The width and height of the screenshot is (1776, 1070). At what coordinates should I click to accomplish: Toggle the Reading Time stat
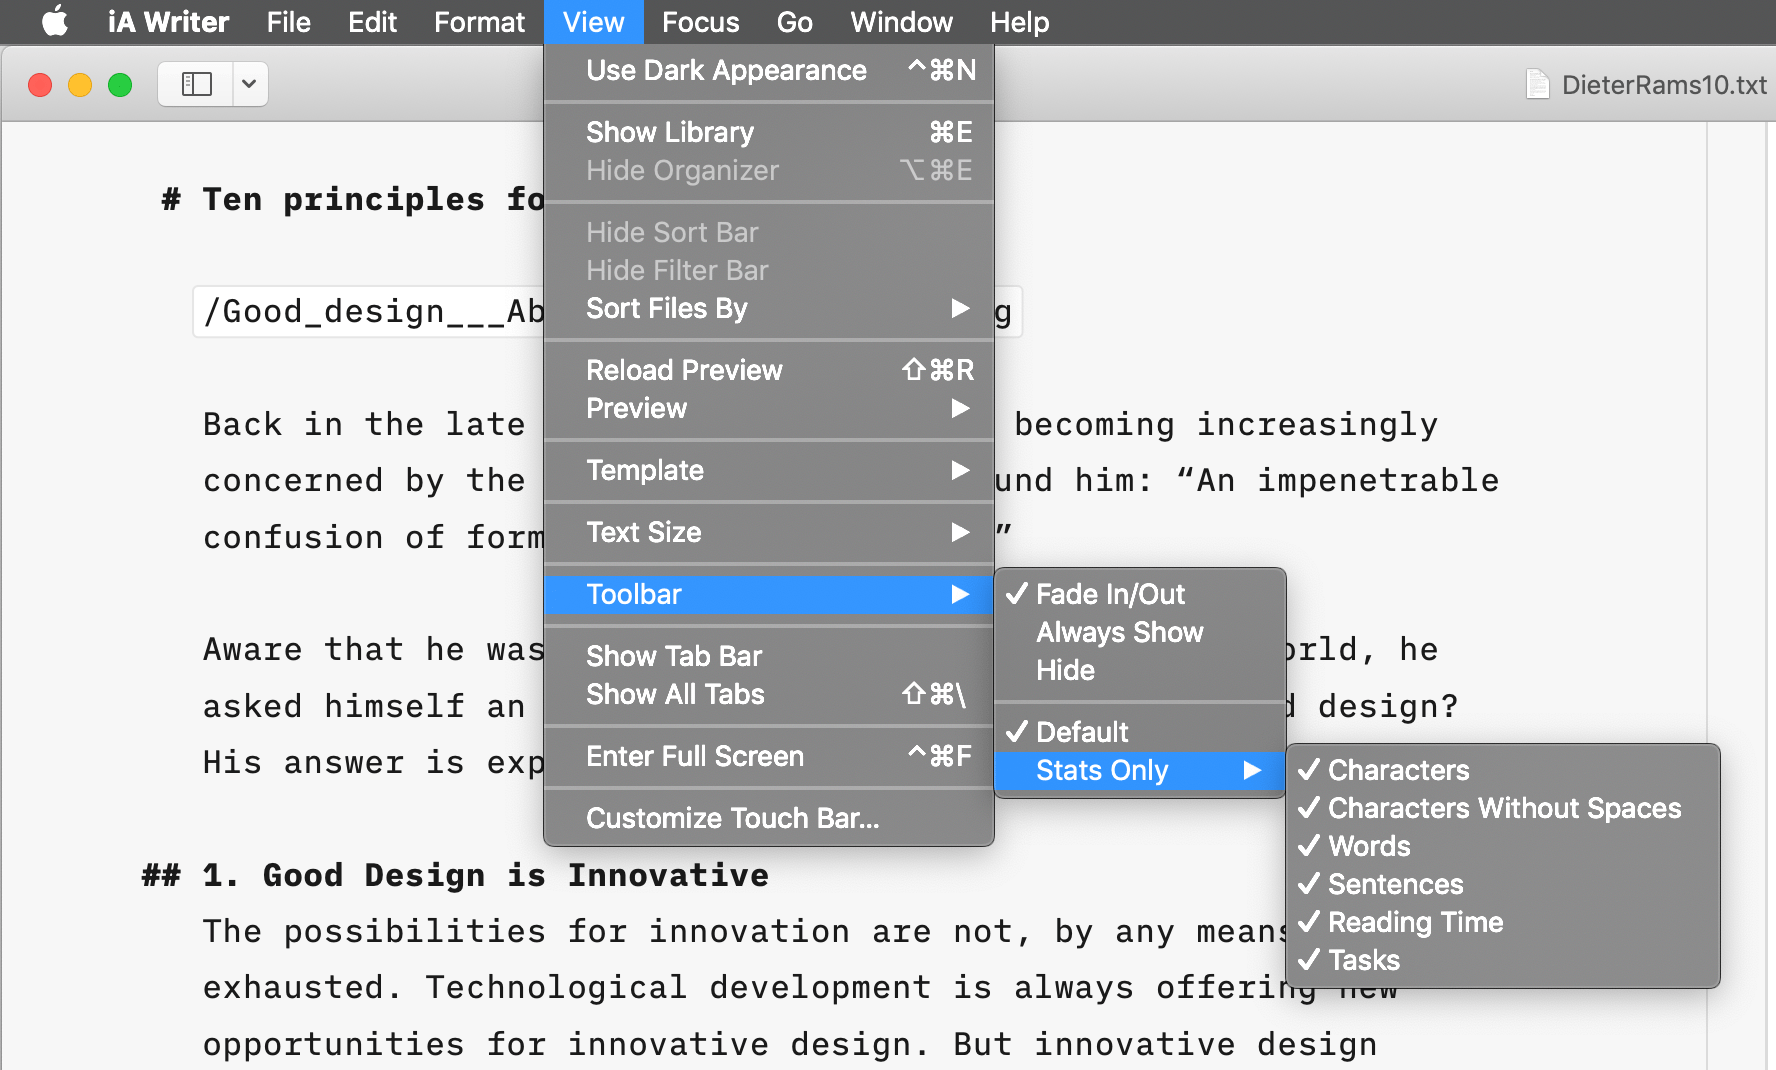1503,922
